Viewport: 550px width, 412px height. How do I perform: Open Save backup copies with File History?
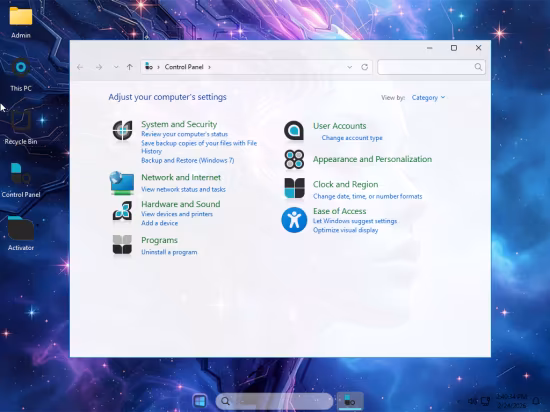[199, 147]
